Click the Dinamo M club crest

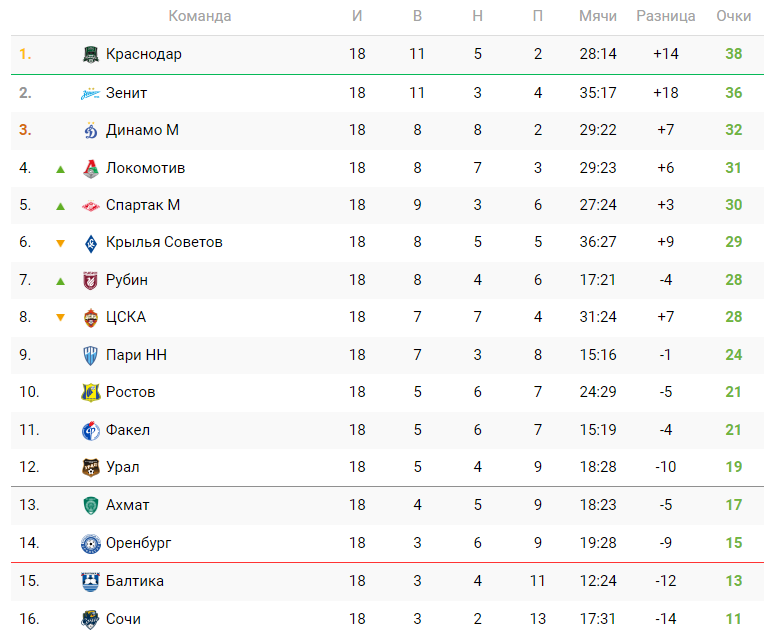point(91,130)
